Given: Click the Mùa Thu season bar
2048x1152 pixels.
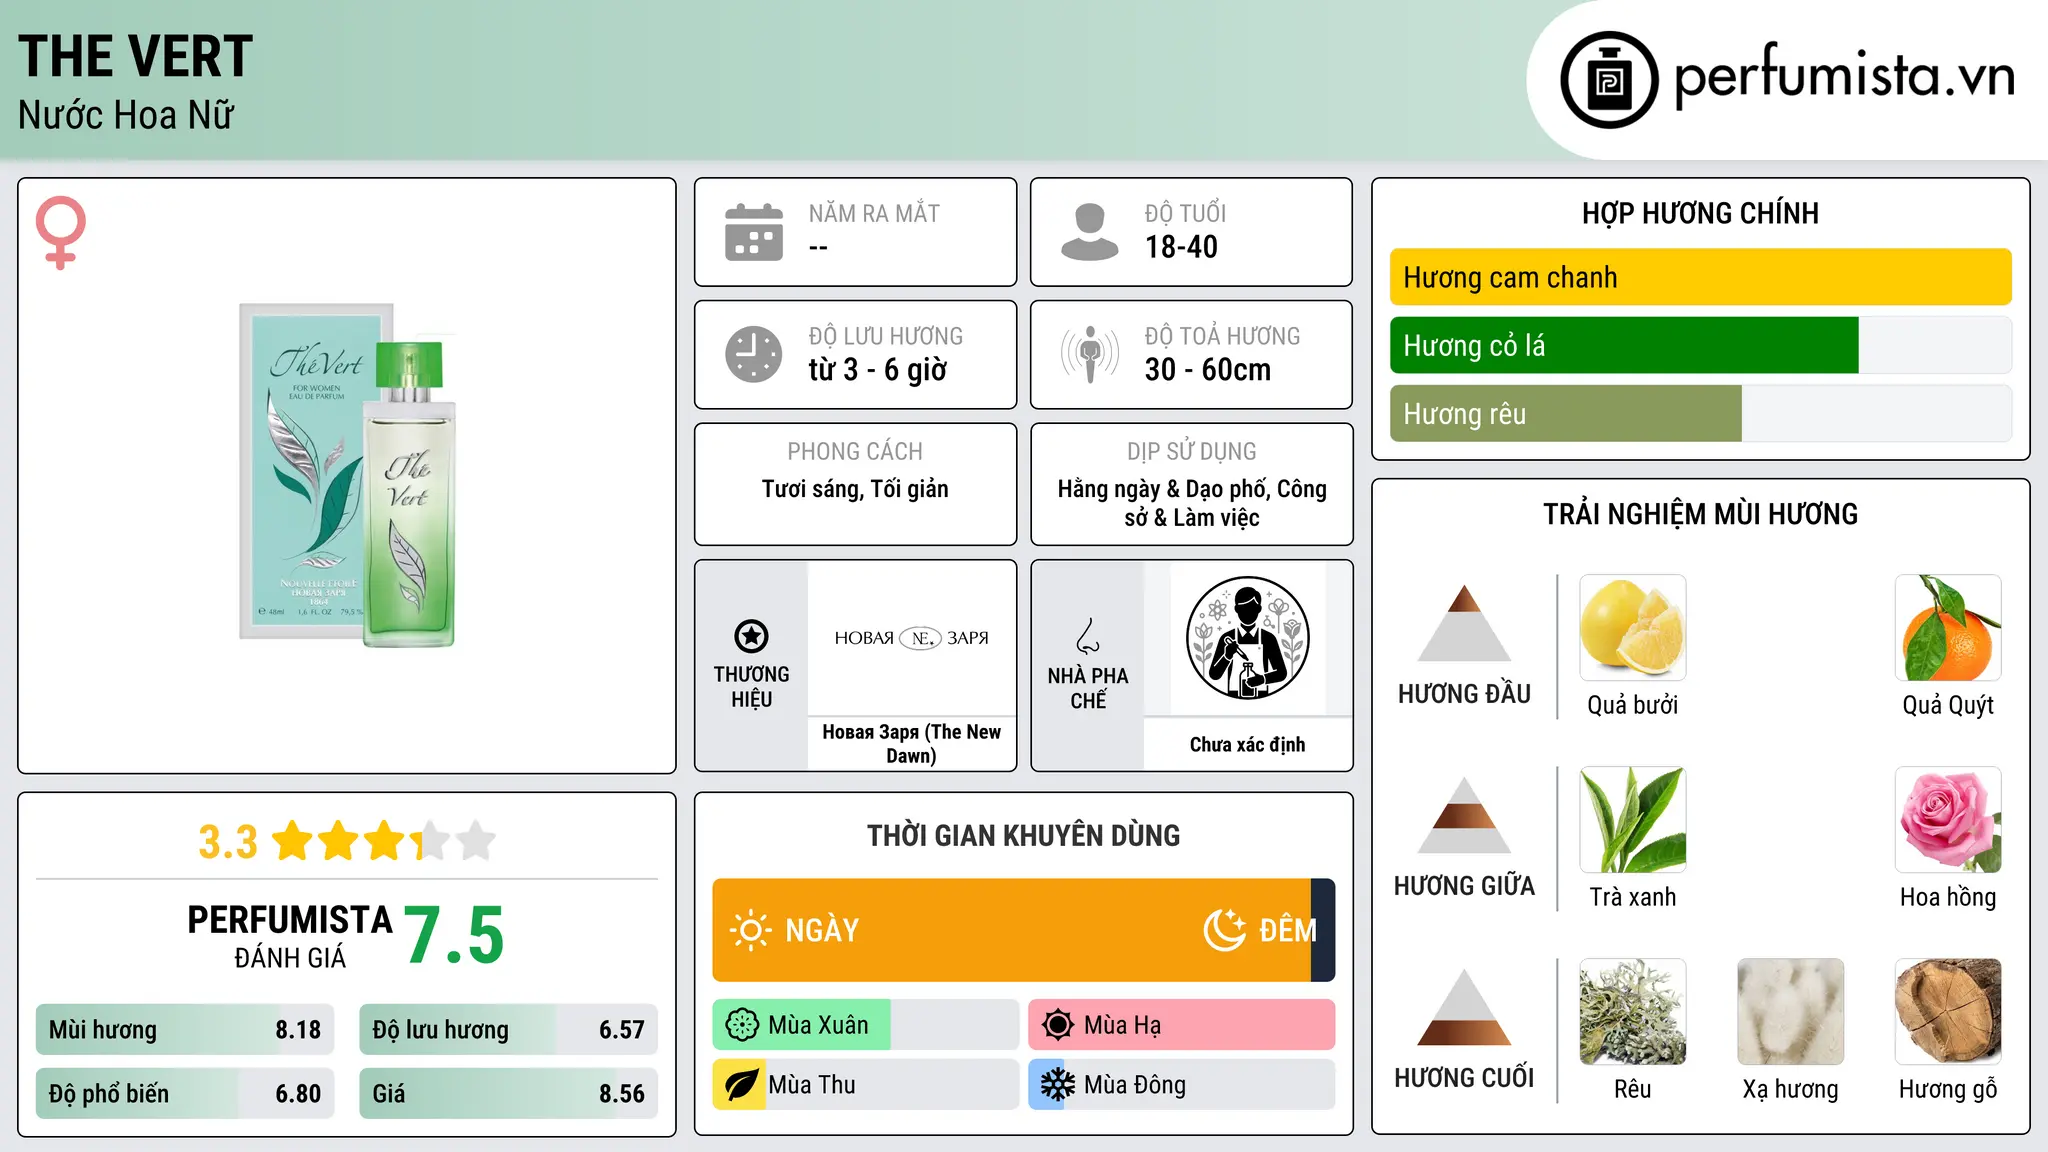Looking at the screenshot, I should pos(866,1085).
